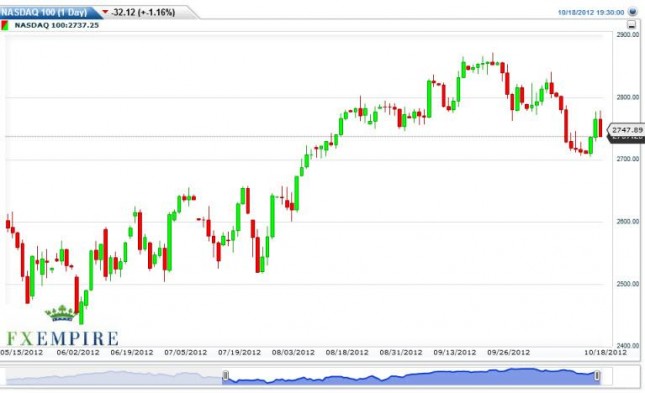This screenshot has width=645, height=393.
Task: Collapse chart panel with the minimize icon
Action: click(631, 25)
